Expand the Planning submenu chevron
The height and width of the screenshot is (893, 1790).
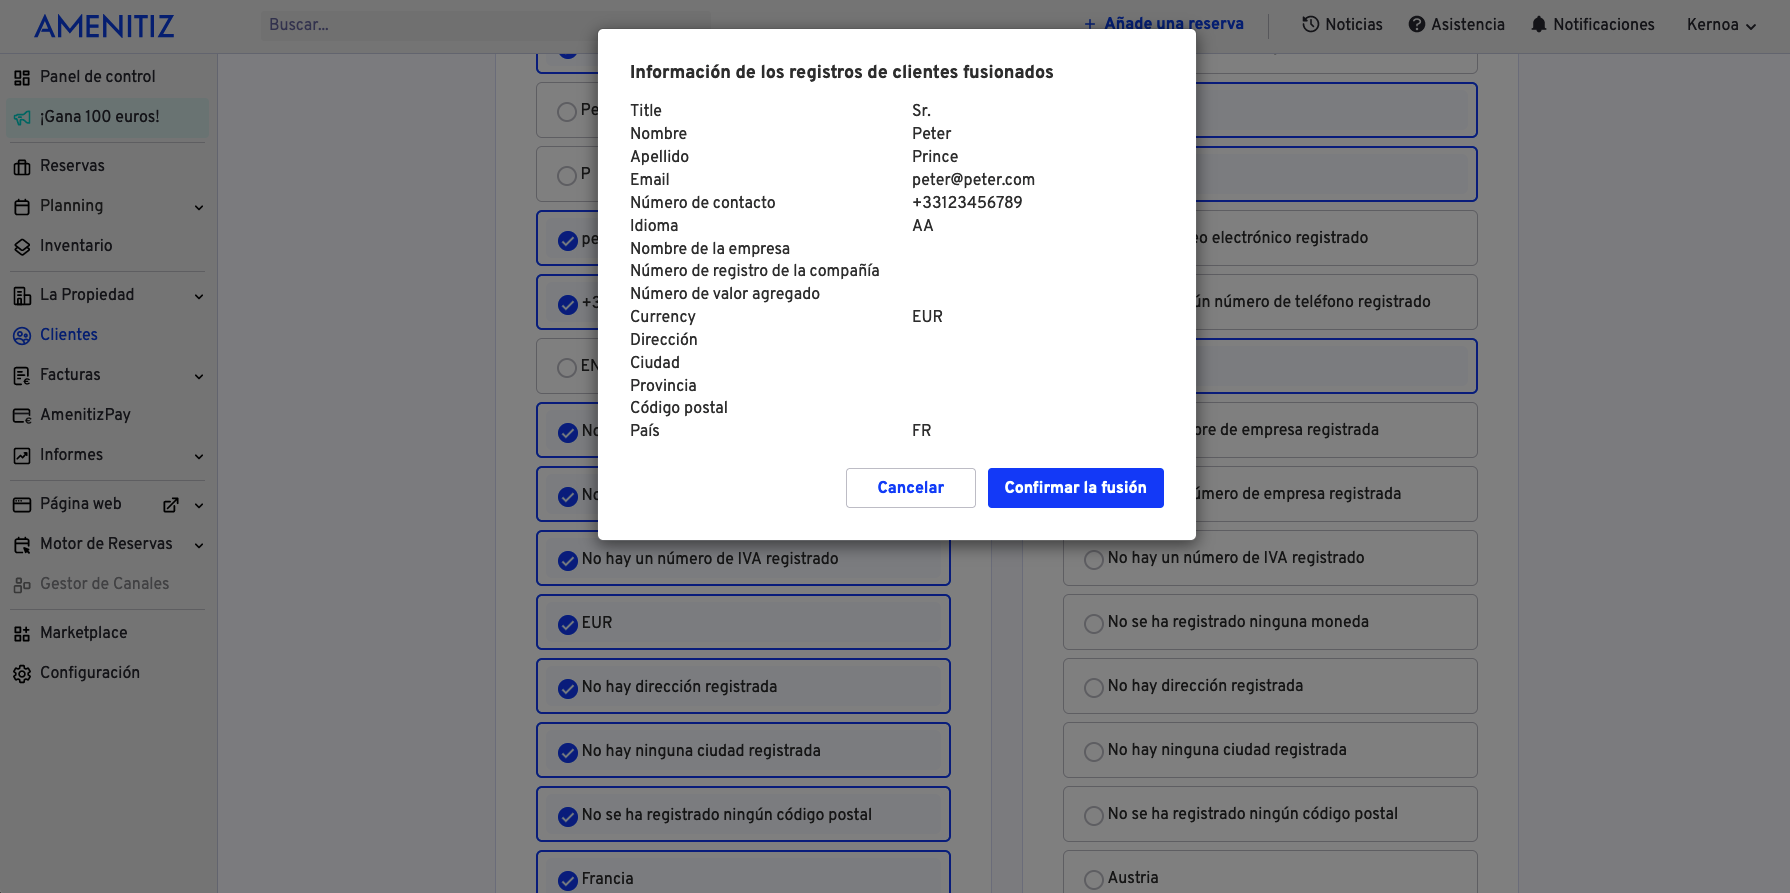pos(199,208)
